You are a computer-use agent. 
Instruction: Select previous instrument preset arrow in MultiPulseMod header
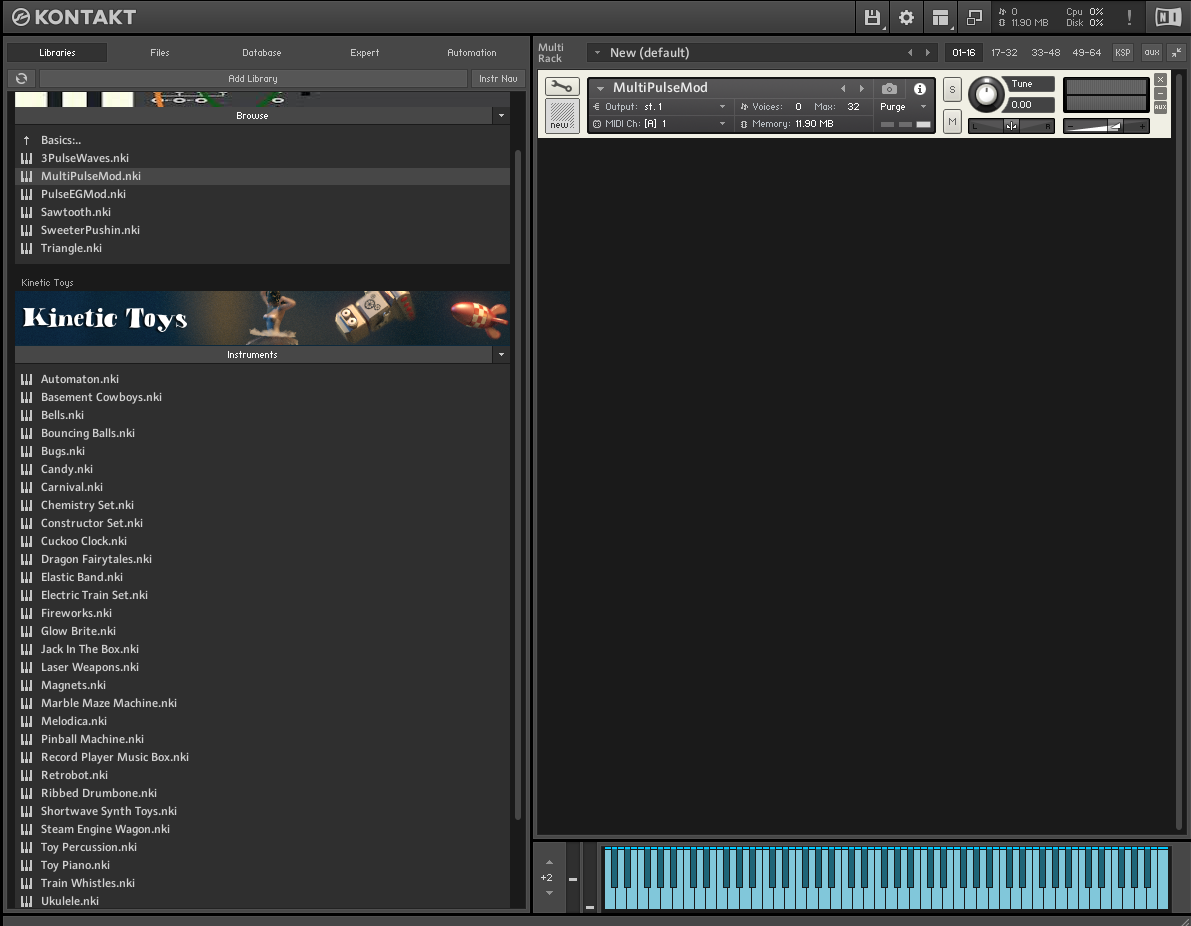(x=843, y=88)
